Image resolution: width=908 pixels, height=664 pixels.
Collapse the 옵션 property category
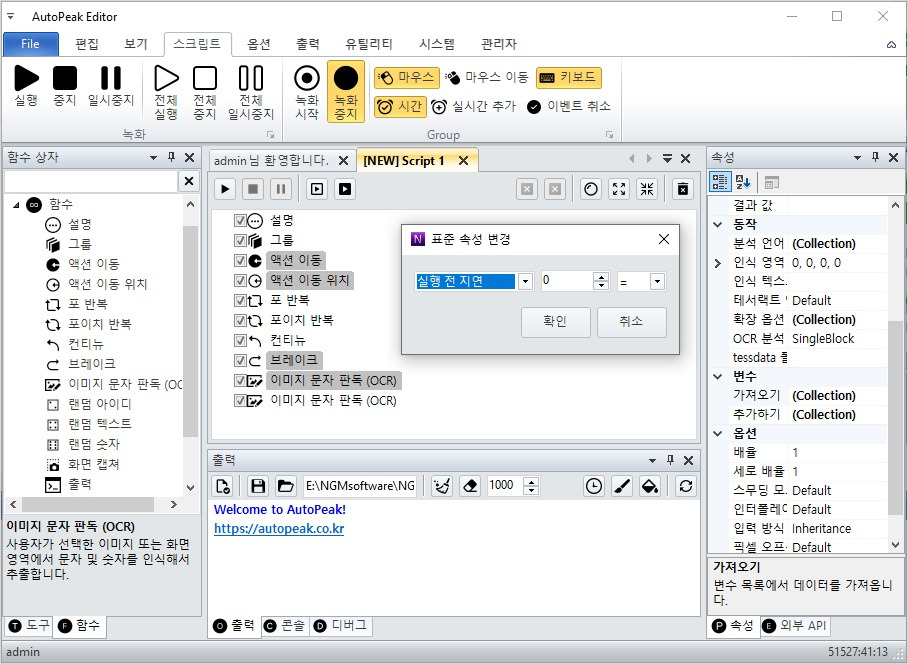point(718,434)
